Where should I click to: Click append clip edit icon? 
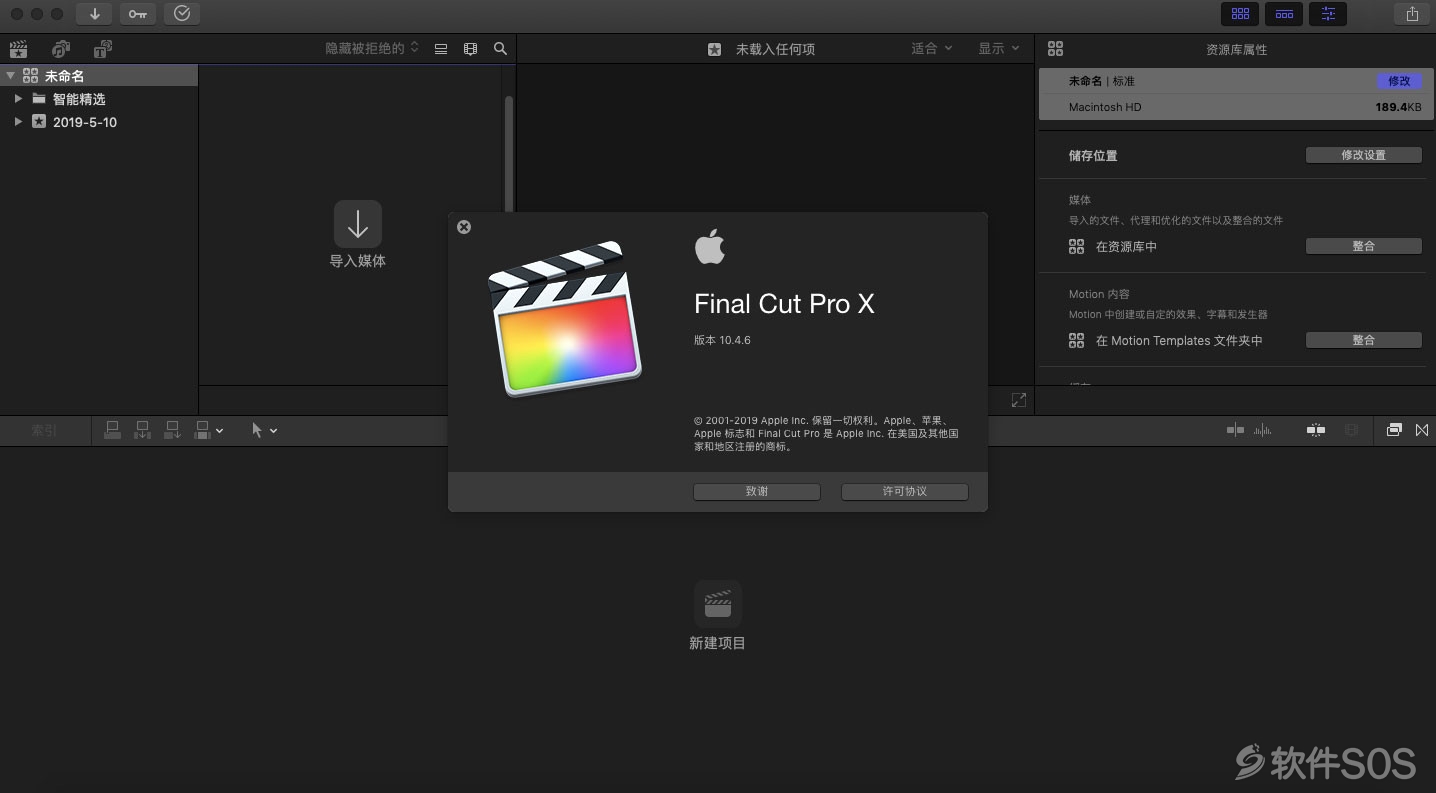coord(173,430)
